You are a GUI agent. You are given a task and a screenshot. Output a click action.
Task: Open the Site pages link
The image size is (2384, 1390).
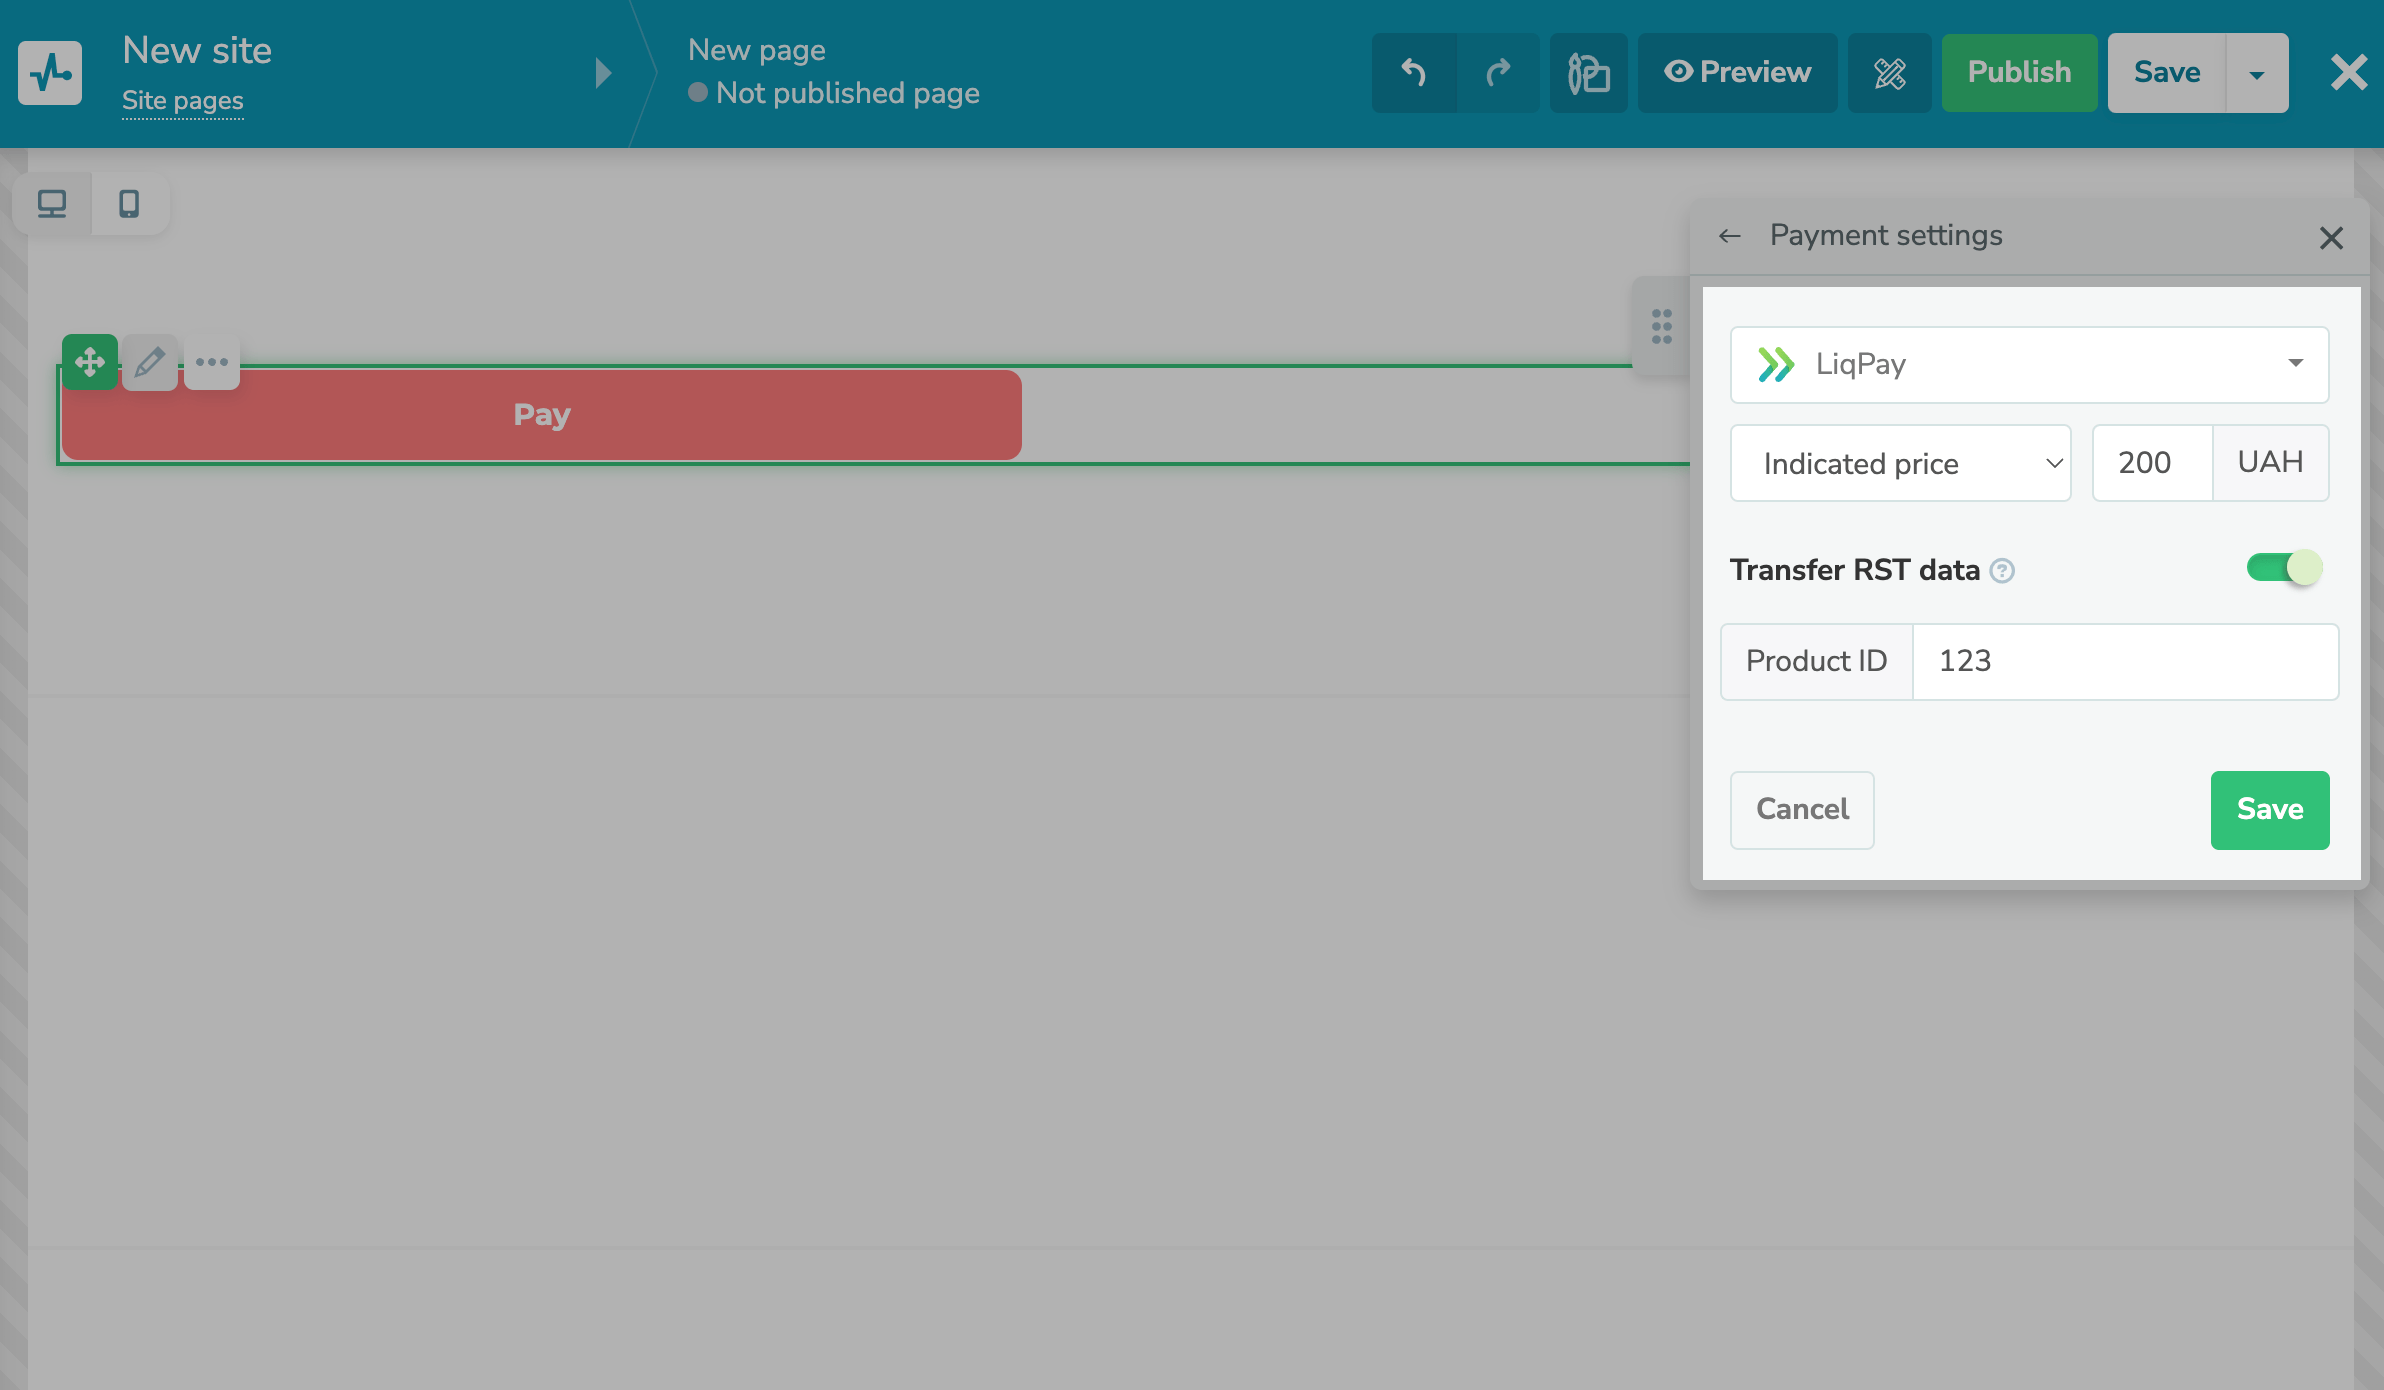click(x=182, y=101)
